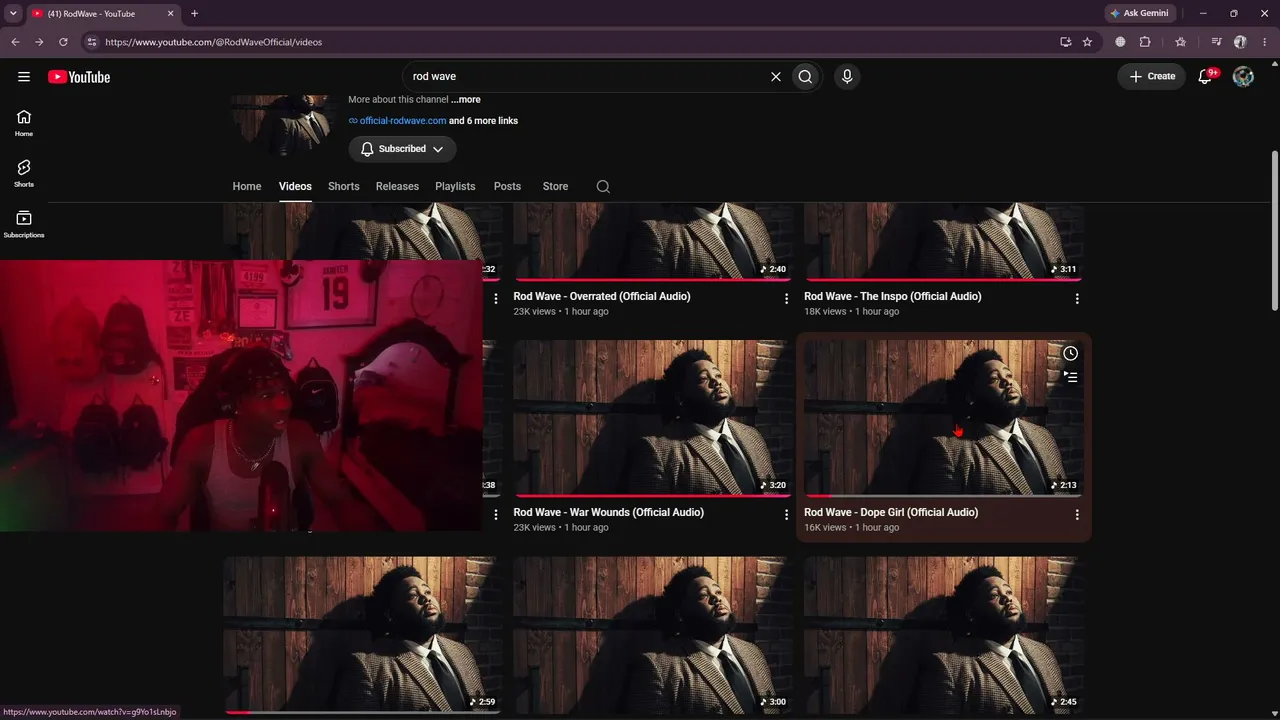Clear the search box text
This screenshot has height=720, width=1280.
tap(775, 77)
